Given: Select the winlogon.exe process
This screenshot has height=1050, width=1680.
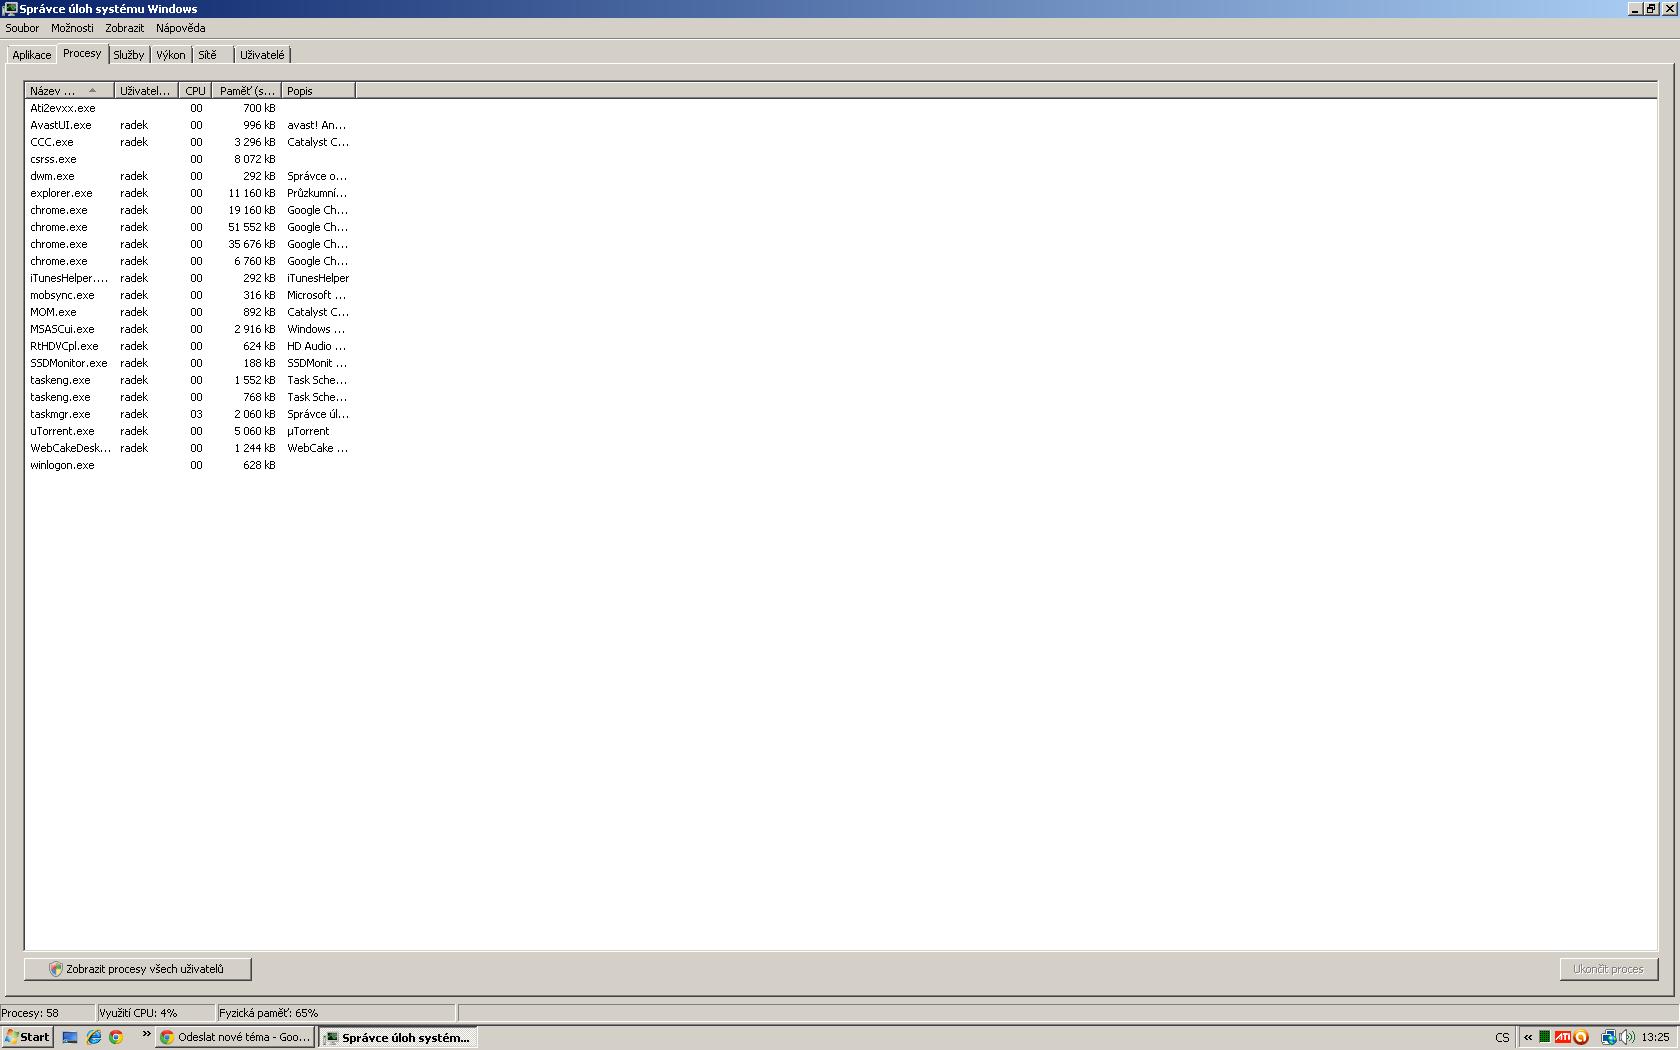Looking at the screenshot, I should 190,465.
